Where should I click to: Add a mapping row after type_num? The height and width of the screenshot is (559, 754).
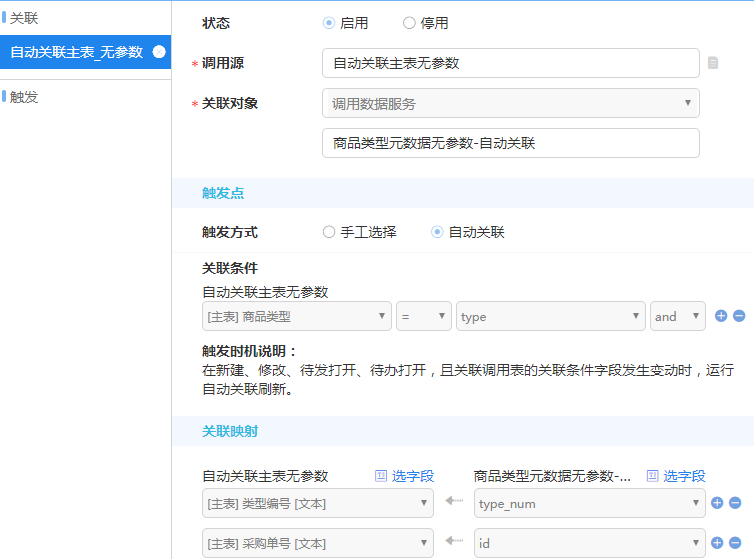(x=717, y=503)
